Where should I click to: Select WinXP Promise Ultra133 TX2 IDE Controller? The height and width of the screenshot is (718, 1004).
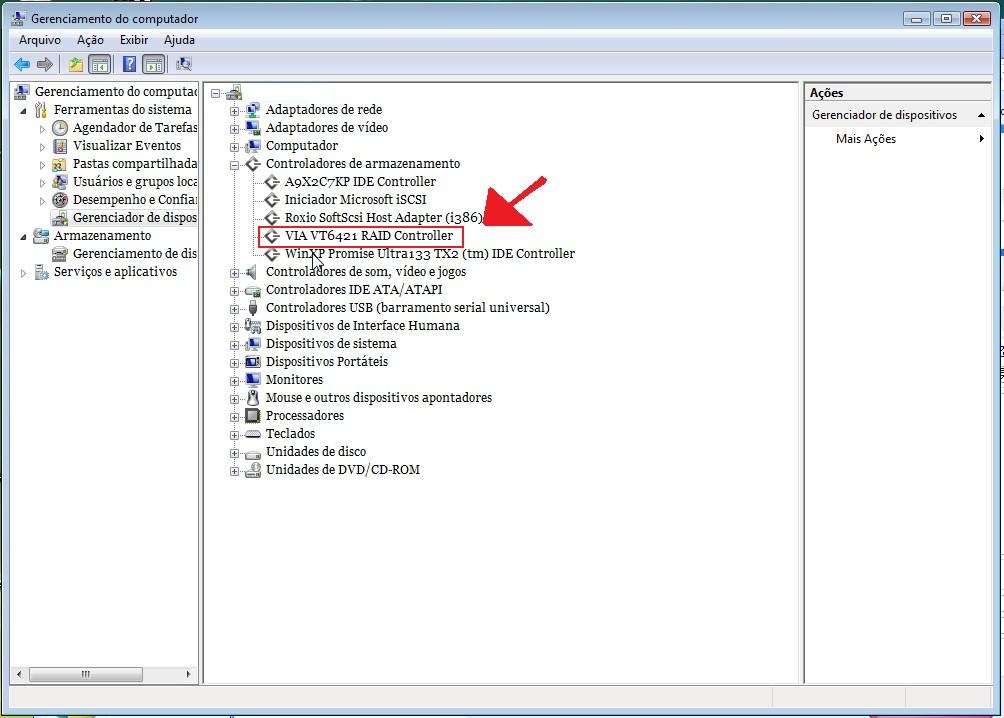coord(430,254)
